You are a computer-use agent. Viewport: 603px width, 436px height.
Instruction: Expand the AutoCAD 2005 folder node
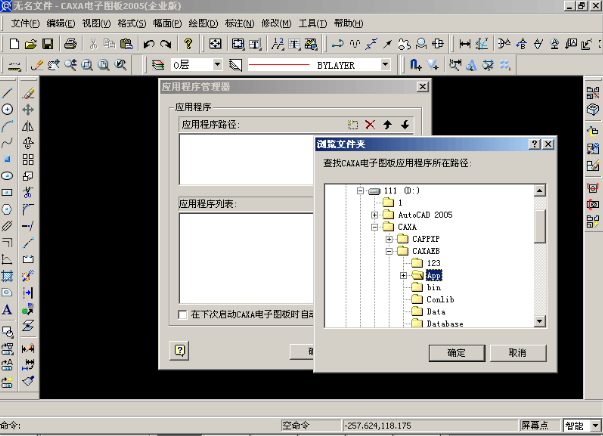[374, 215]
